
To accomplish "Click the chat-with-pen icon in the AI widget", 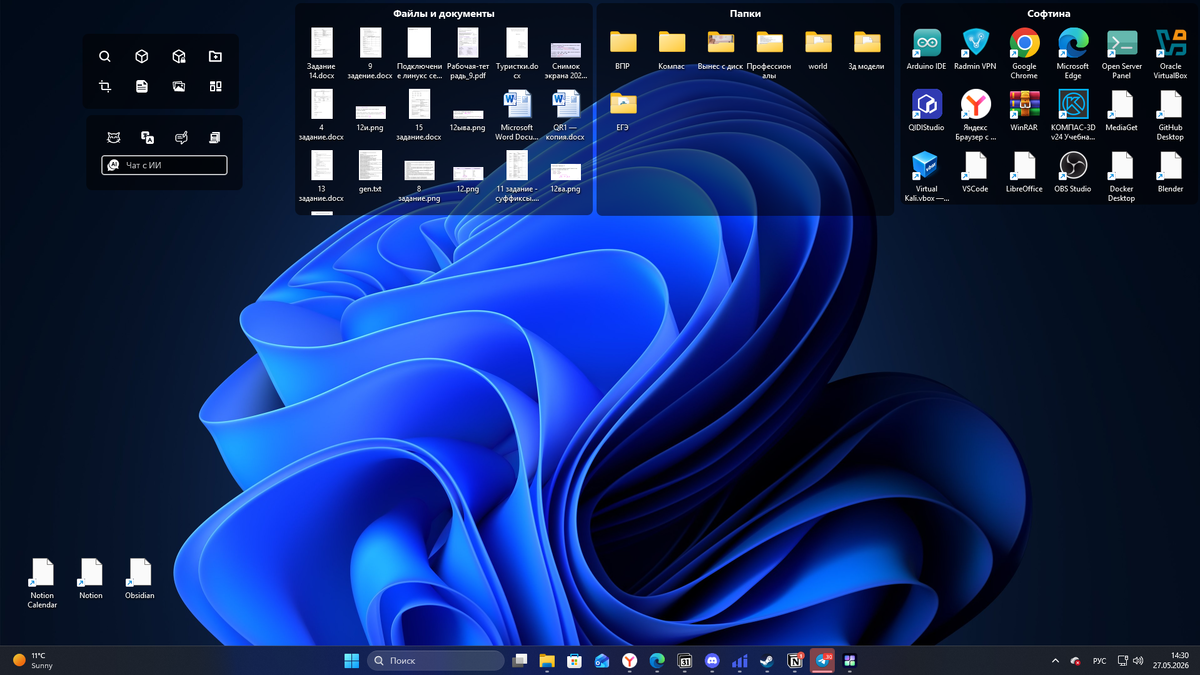I will tap(181, 137).
